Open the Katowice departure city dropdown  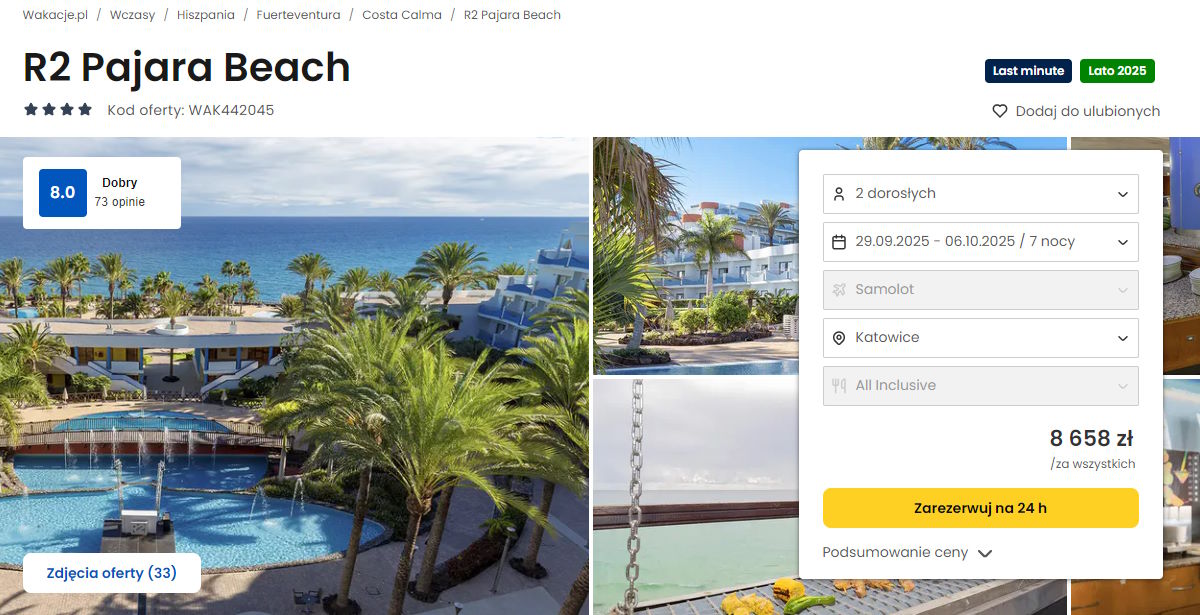(x=981, y=338)
